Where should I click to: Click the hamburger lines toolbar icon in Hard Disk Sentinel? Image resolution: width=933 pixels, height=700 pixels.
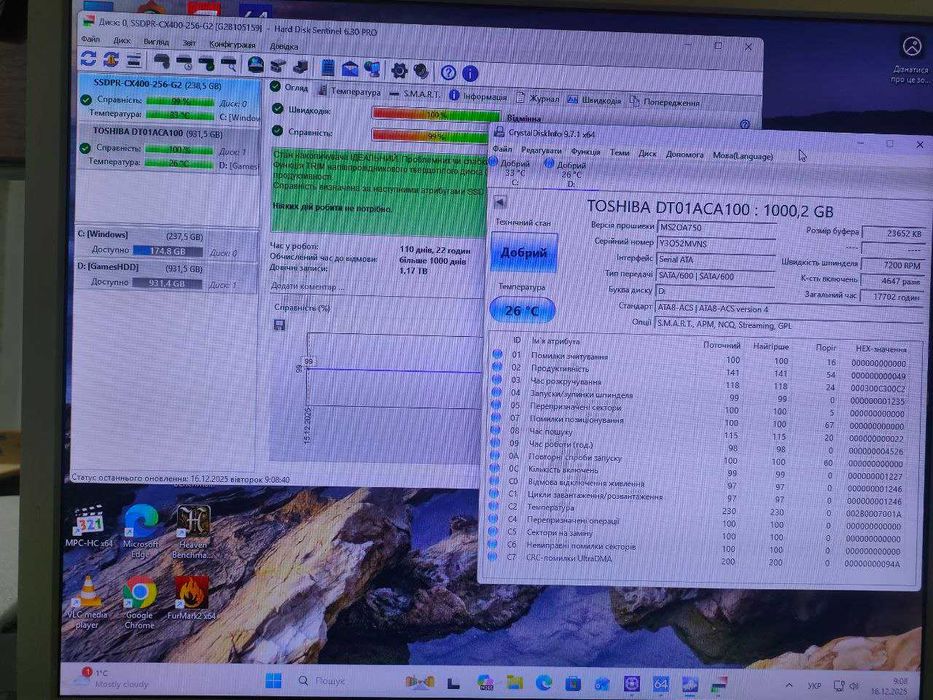pos(134,60)
